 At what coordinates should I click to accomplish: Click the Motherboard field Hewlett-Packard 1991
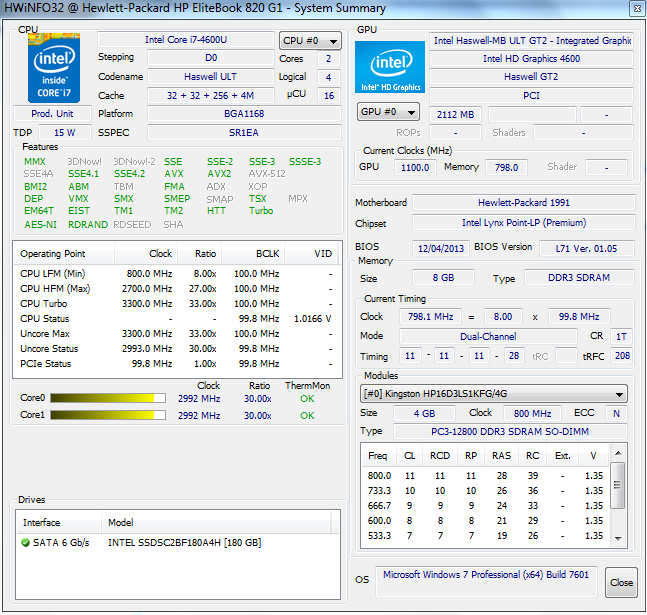click(524, 203)
